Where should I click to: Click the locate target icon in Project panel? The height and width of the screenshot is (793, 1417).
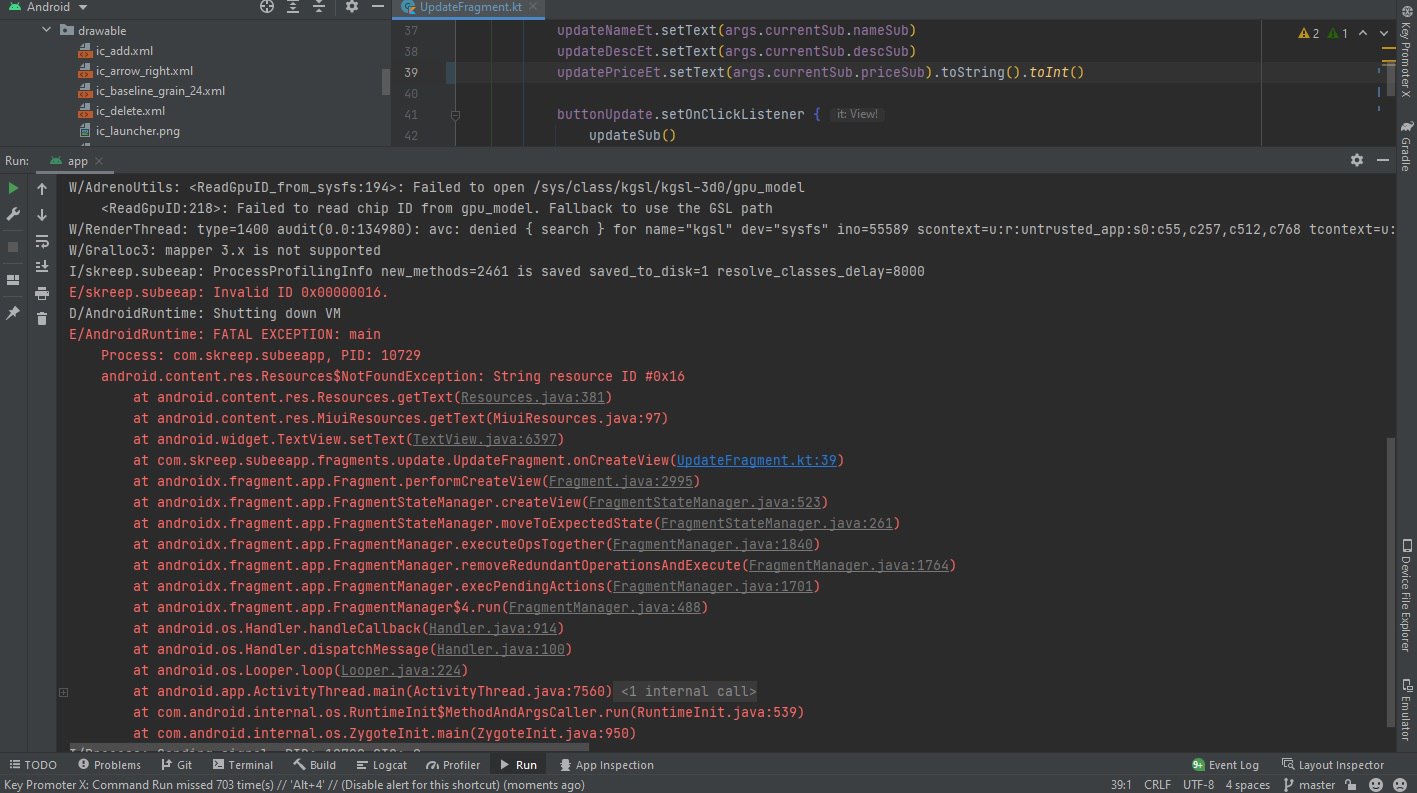click(266, 7)
